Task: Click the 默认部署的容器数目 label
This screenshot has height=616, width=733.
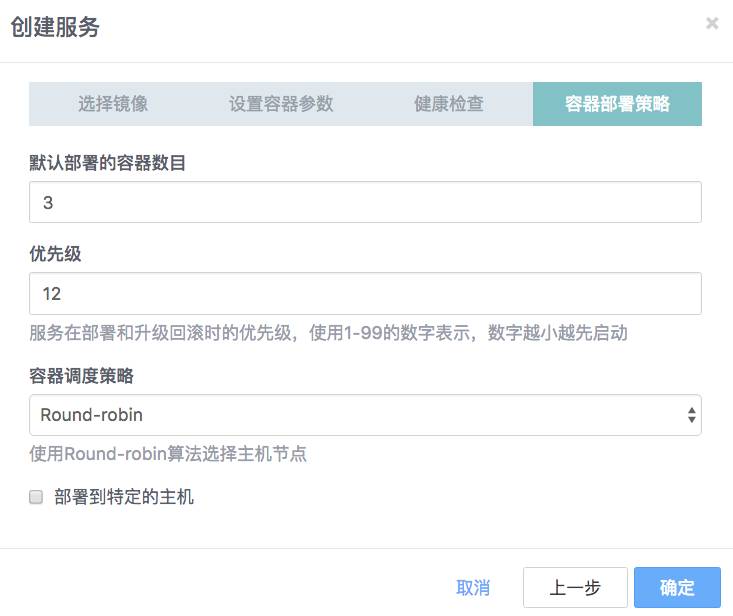Action: pos(108,163)
